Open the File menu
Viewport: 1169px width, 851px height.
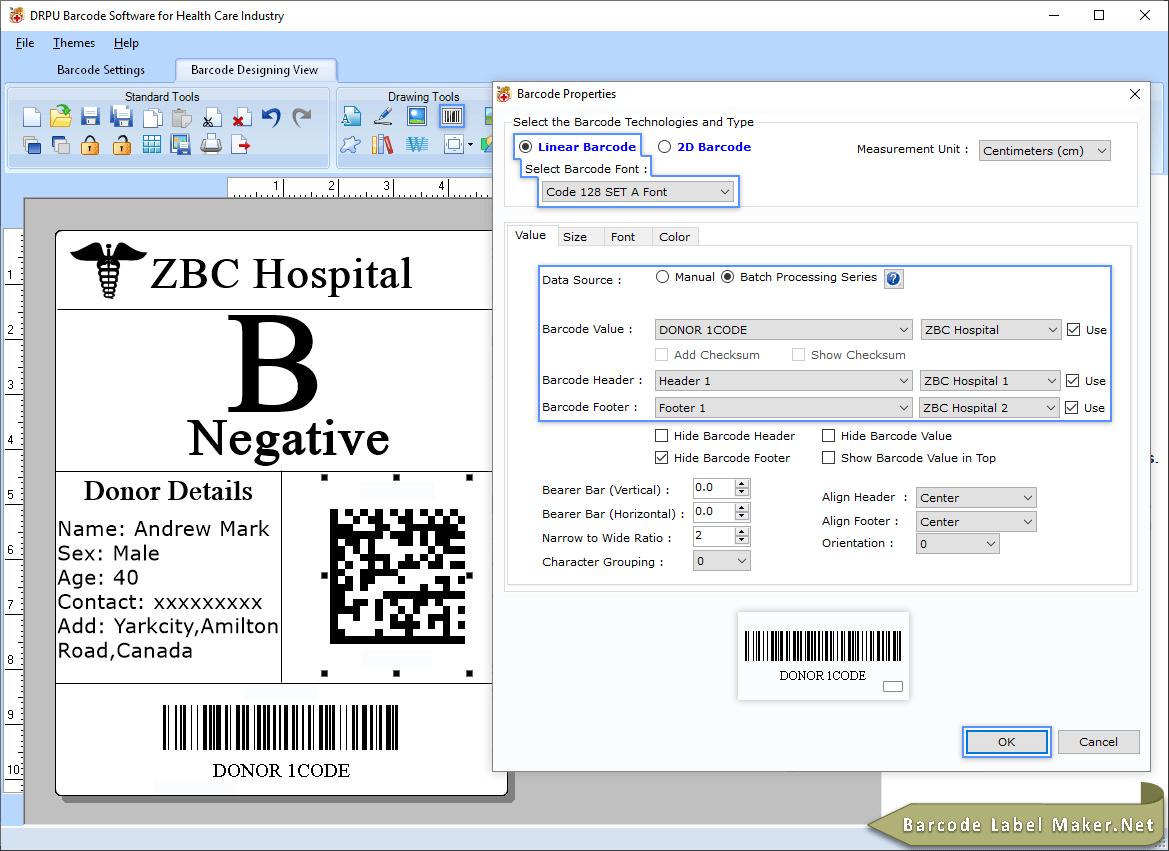25,43
